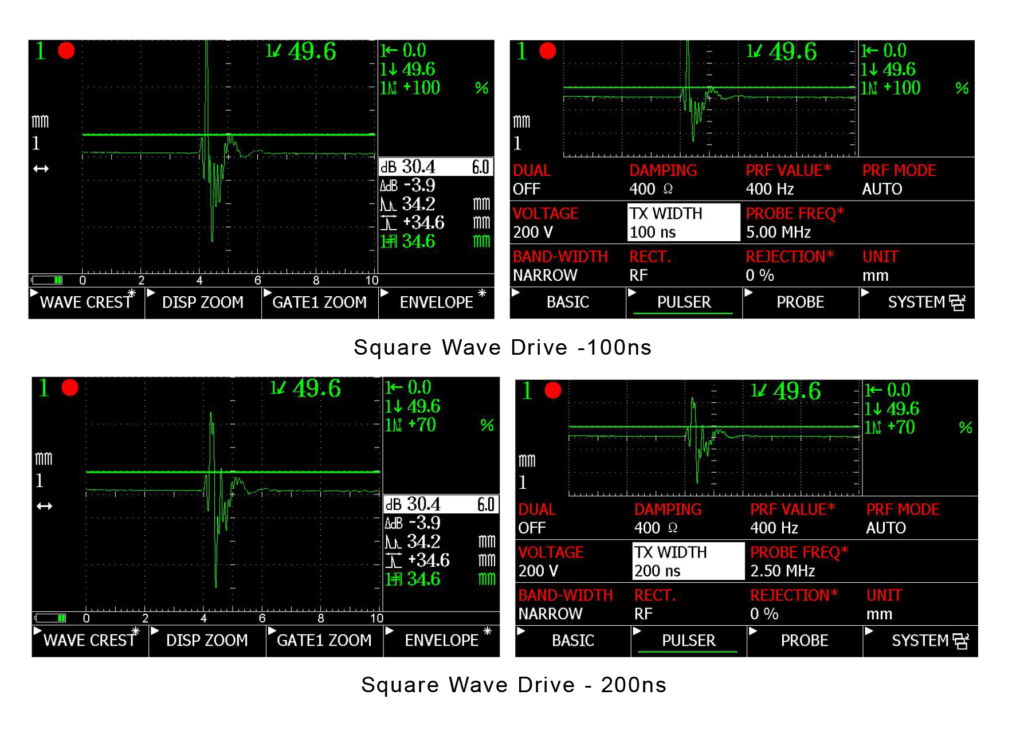Screen dimensions: 1024x730
Task: Select the TX WIDTH 200 ns field
Action: click(690, 561)
